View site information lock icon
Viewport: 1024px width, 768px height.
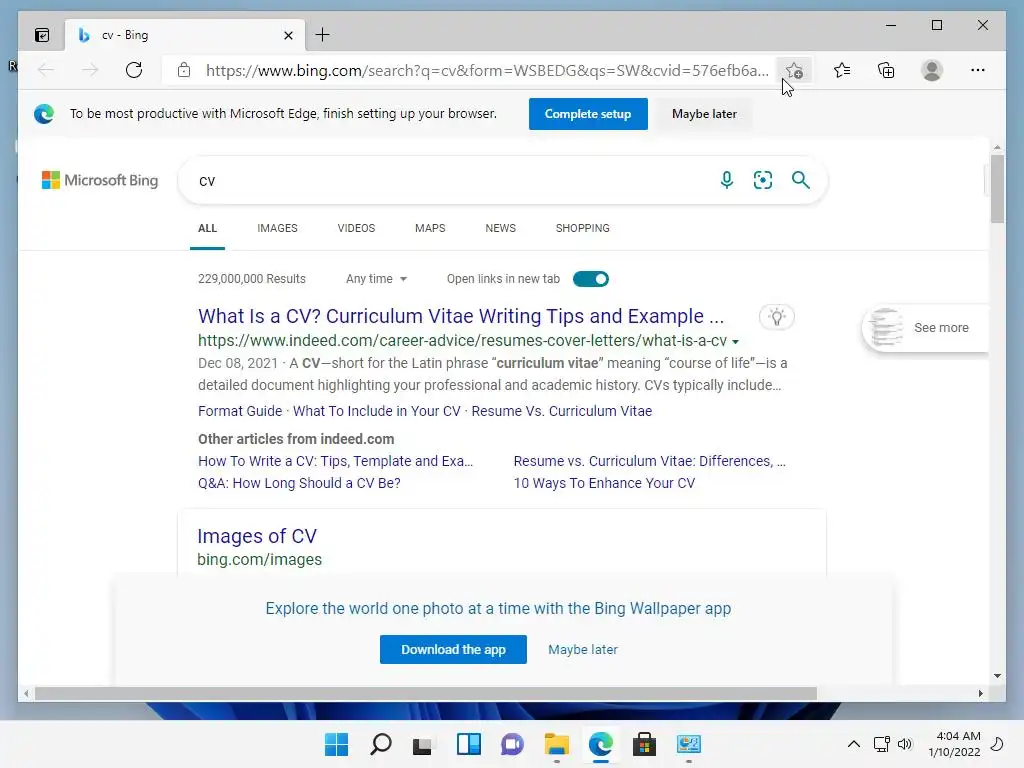pos(184,70)
